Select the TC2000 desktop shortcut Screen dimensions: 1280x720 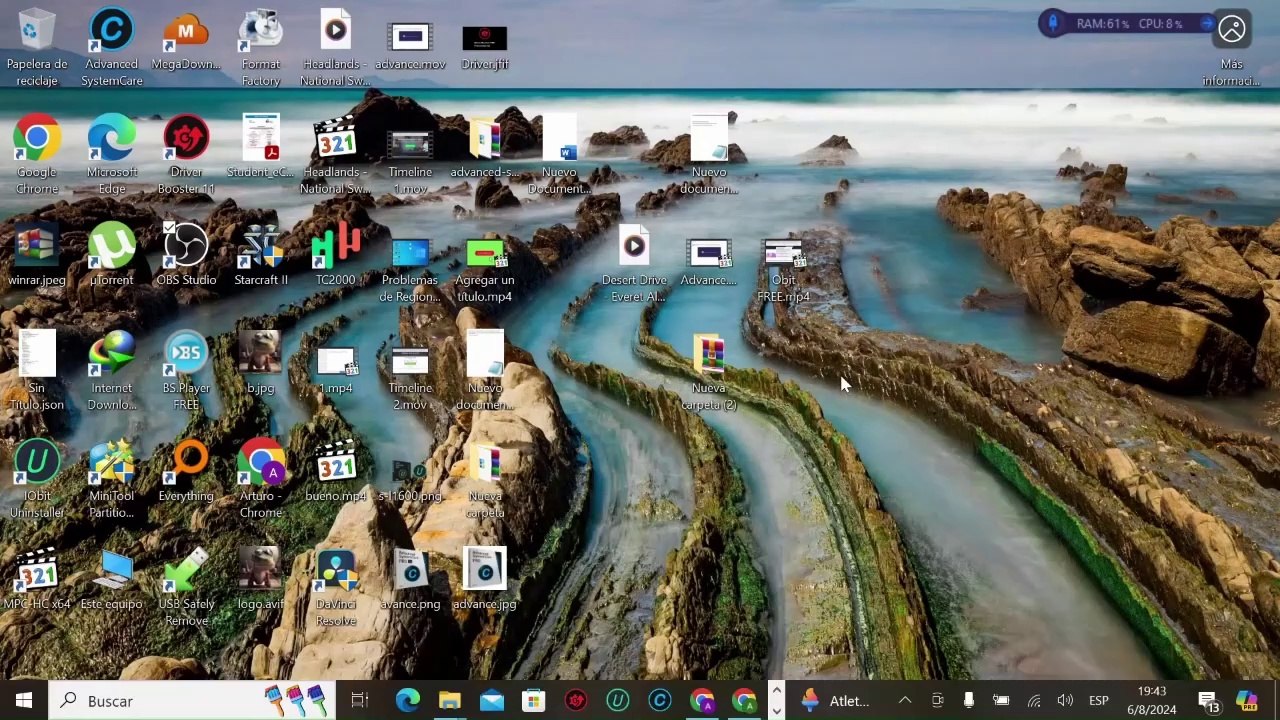335,255
